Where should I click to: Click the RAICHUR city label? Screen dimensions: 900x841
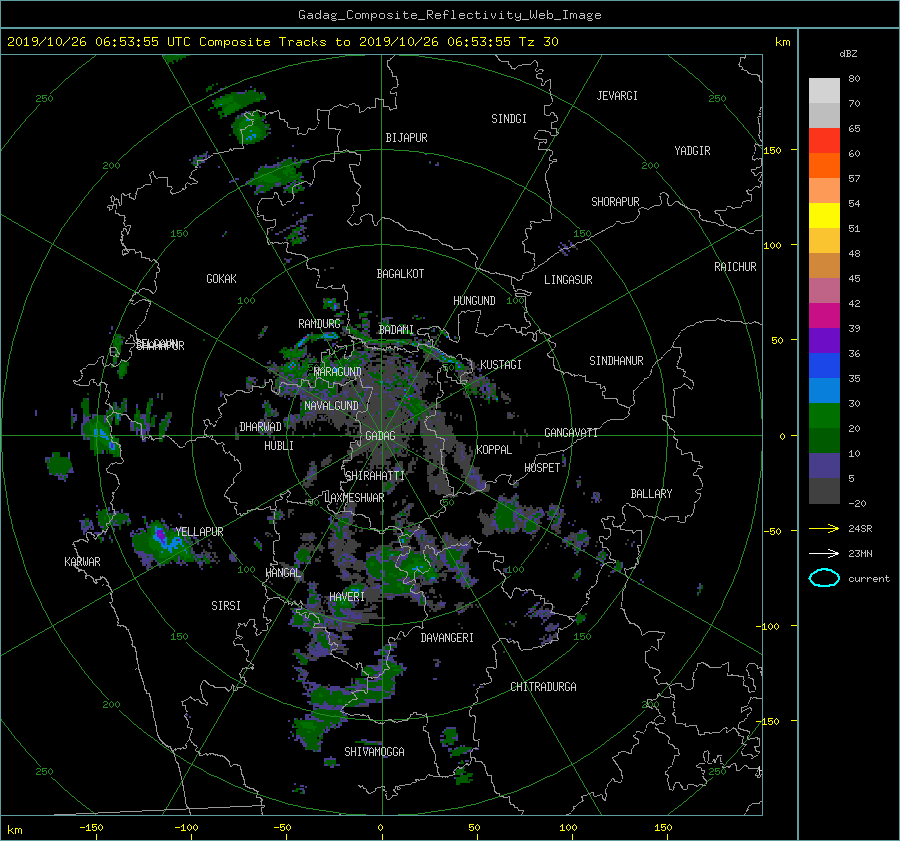pyautogui.click(x=735, y=267)
